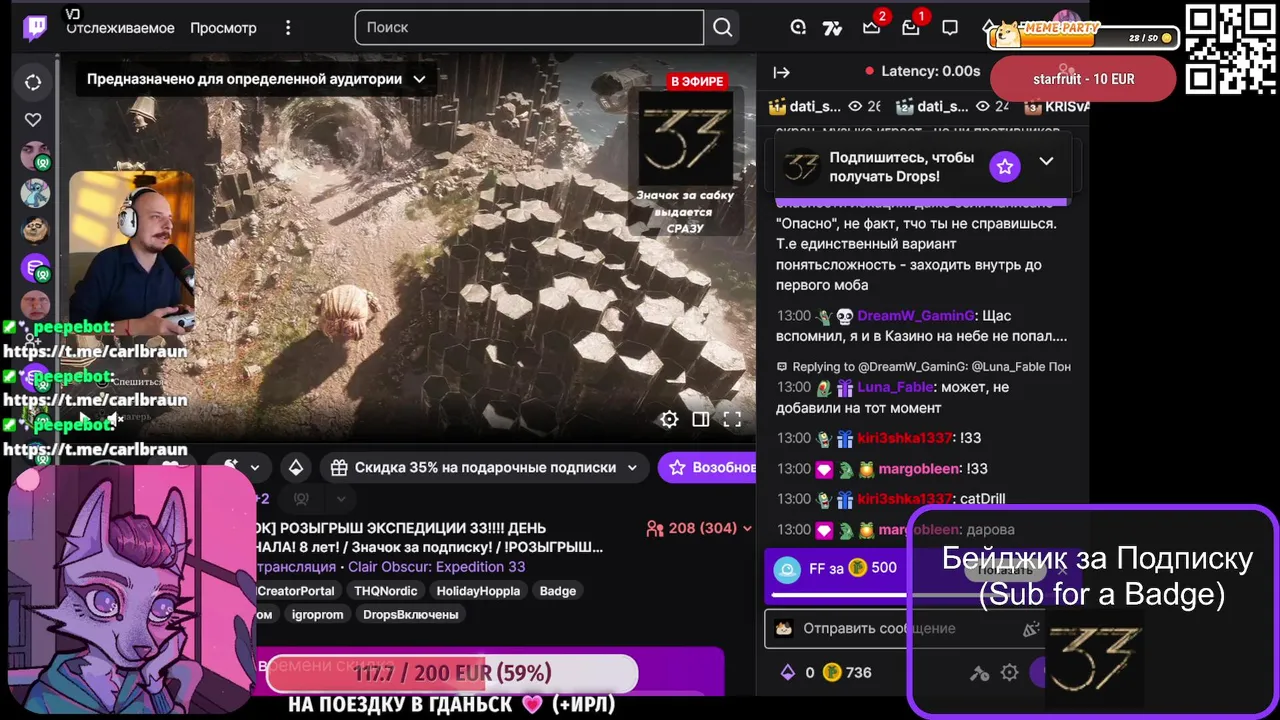This screenshot has width=1280, height=720.
Task: Click streamer webcam overlay
Action: [131, 253]
